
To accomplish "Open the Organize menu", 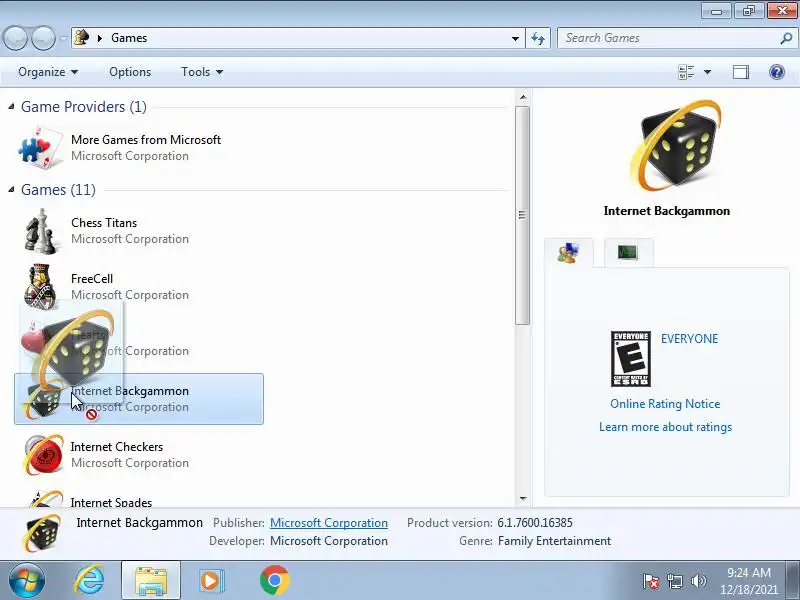I will pyautogui.click(x=48, y=72).
